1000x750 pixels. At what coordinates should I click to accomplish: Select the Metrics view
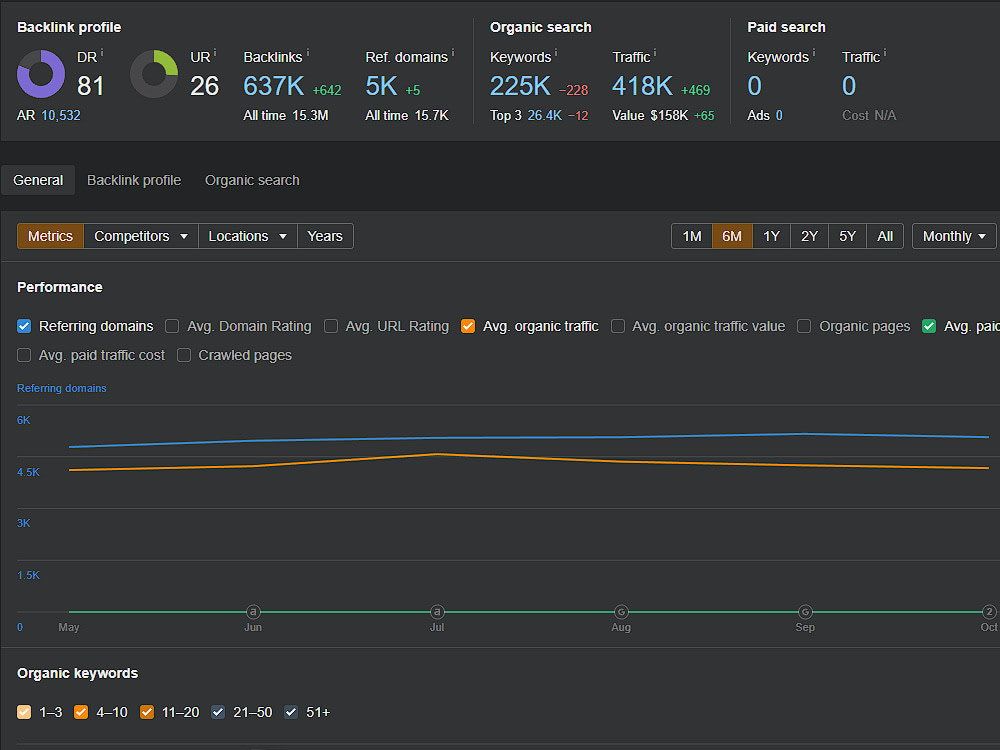(50, 236)
